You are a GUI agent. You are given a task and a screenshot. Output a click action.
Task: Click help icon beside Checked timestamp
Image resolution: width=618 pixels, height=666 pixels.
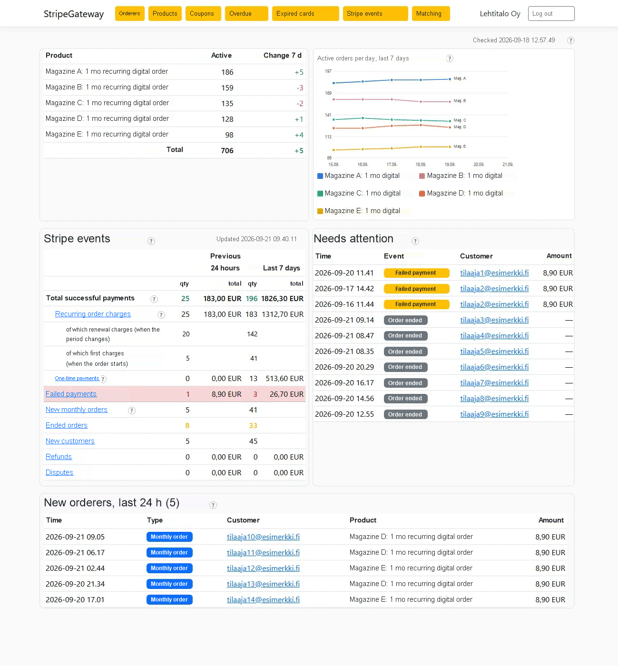click(x=570, y=40)
